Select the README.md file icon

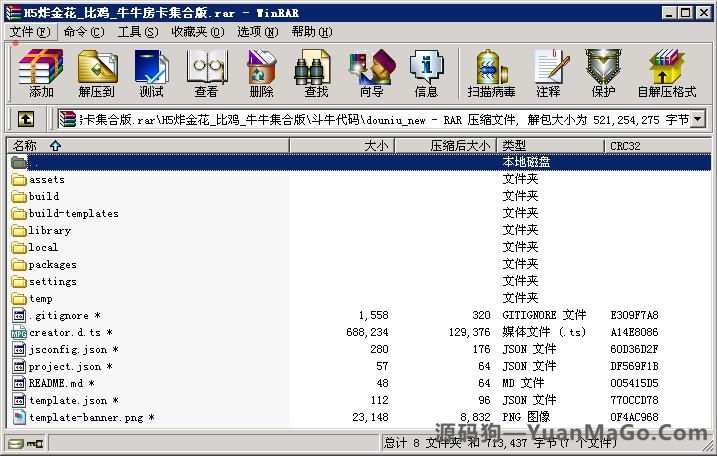tap(19, 383)
